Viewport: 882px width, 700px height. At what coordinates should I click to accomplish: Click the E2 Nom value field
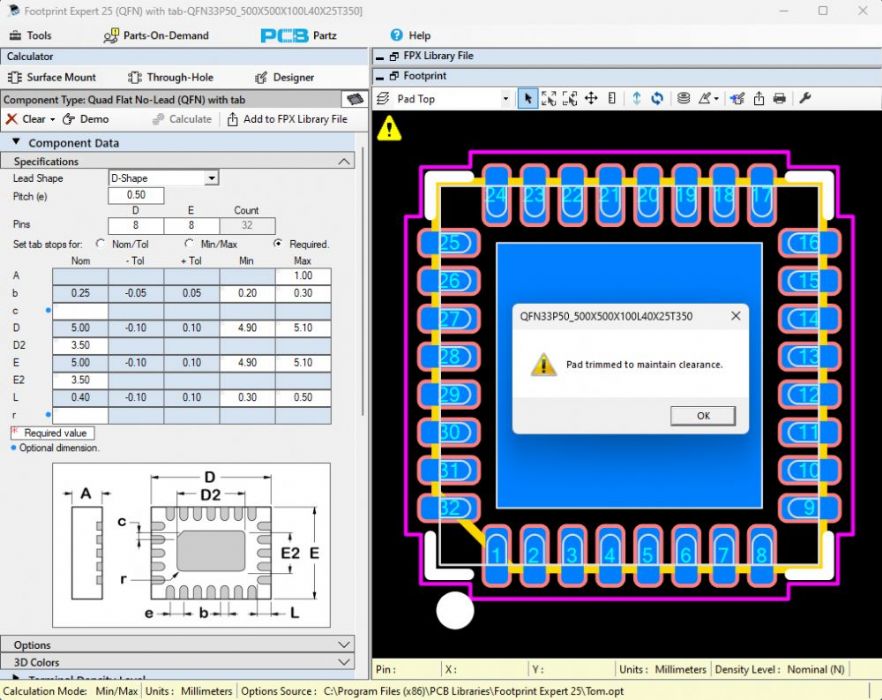tap(80, 380)
